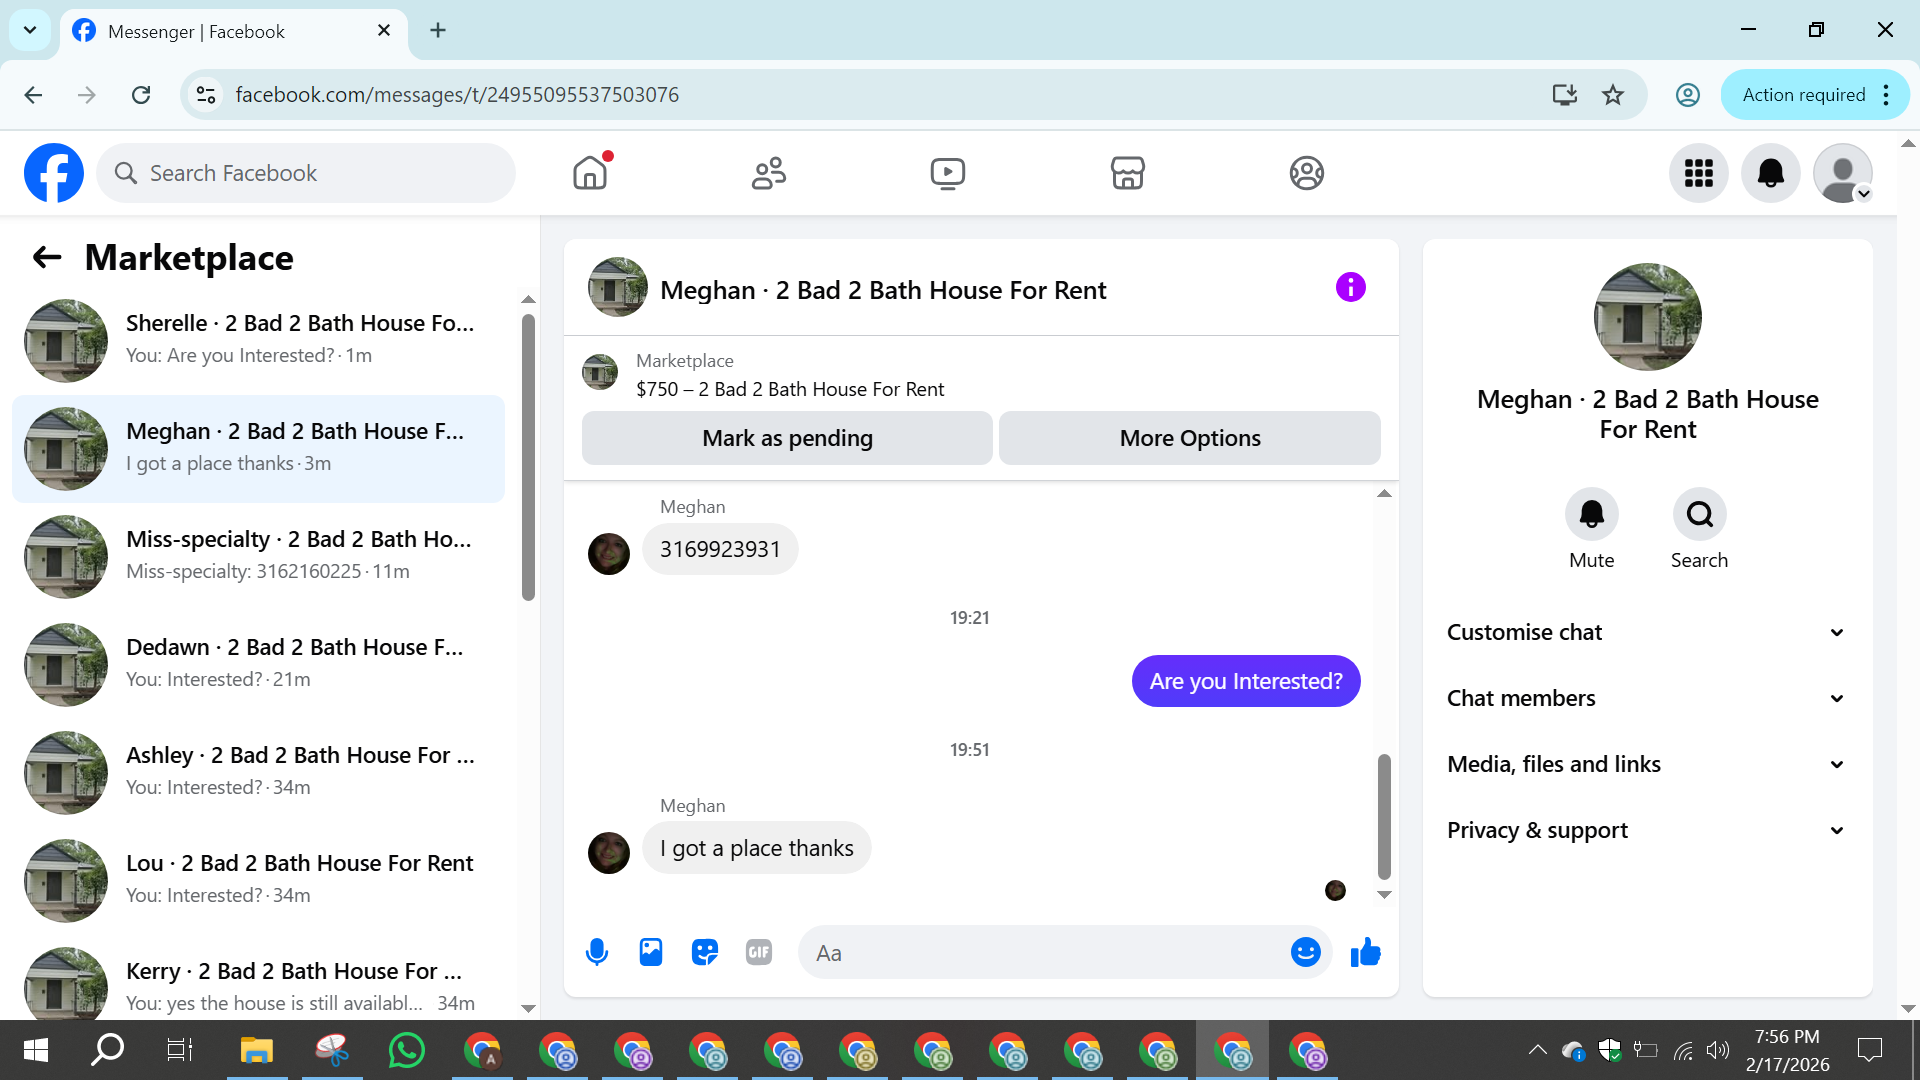Expand the Customise chat section

1645,632
